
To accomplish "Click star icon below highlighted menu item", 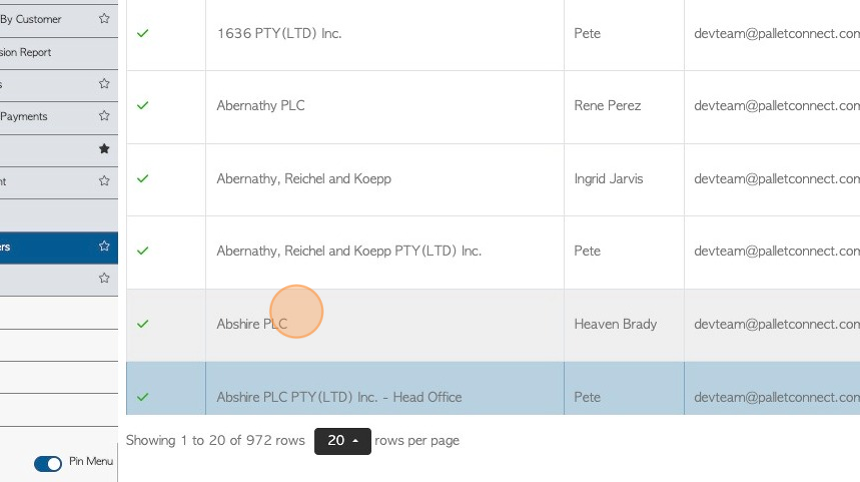I will click(104, 278).
